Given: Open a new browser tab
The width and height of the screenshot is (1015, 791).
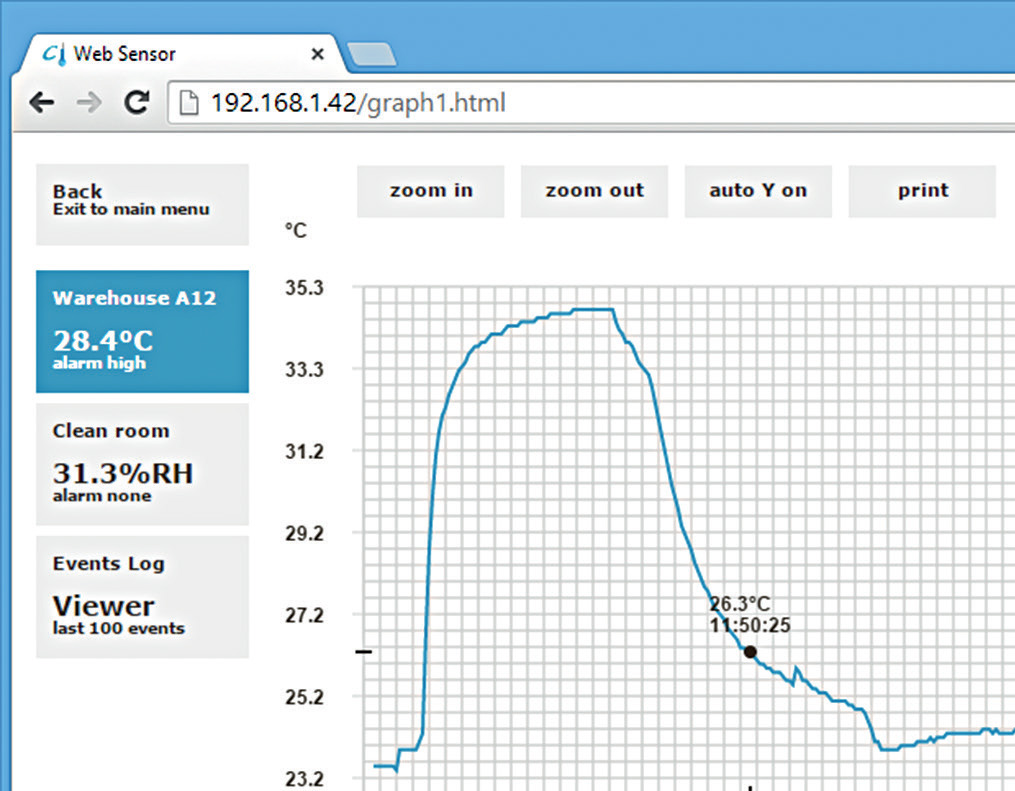Looking at the screenshot, I should [x=371, y=55].
